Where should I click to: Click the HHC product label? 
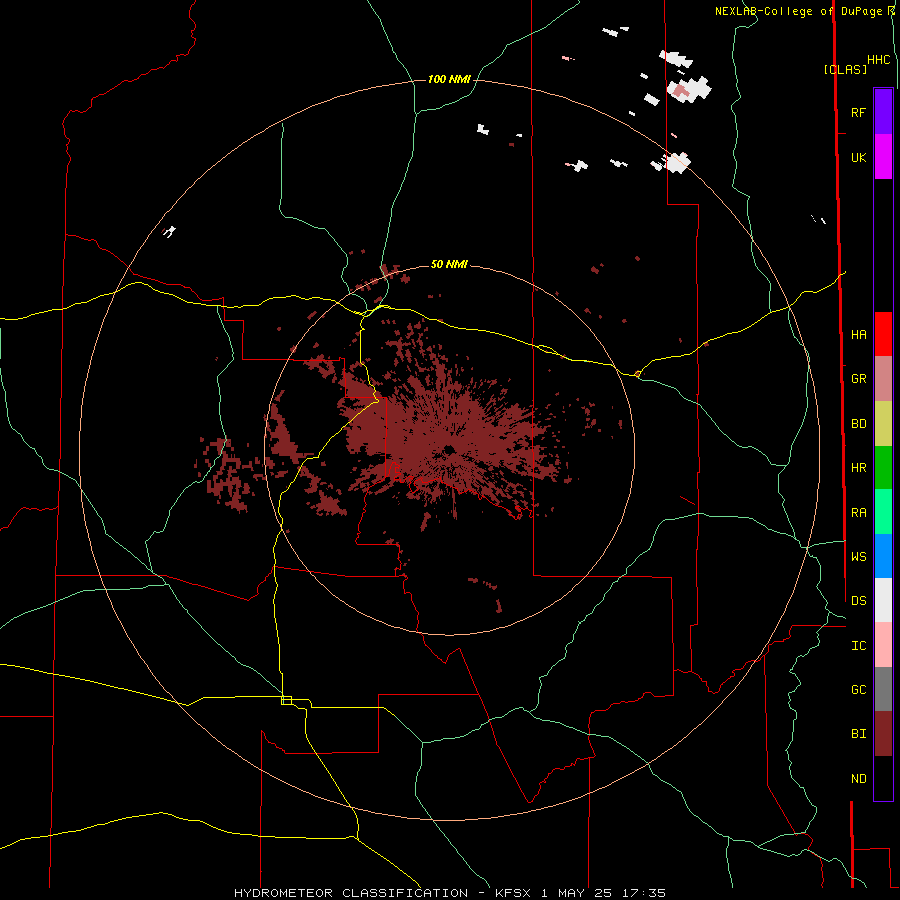pyautogui.click(x=878, y=60)
